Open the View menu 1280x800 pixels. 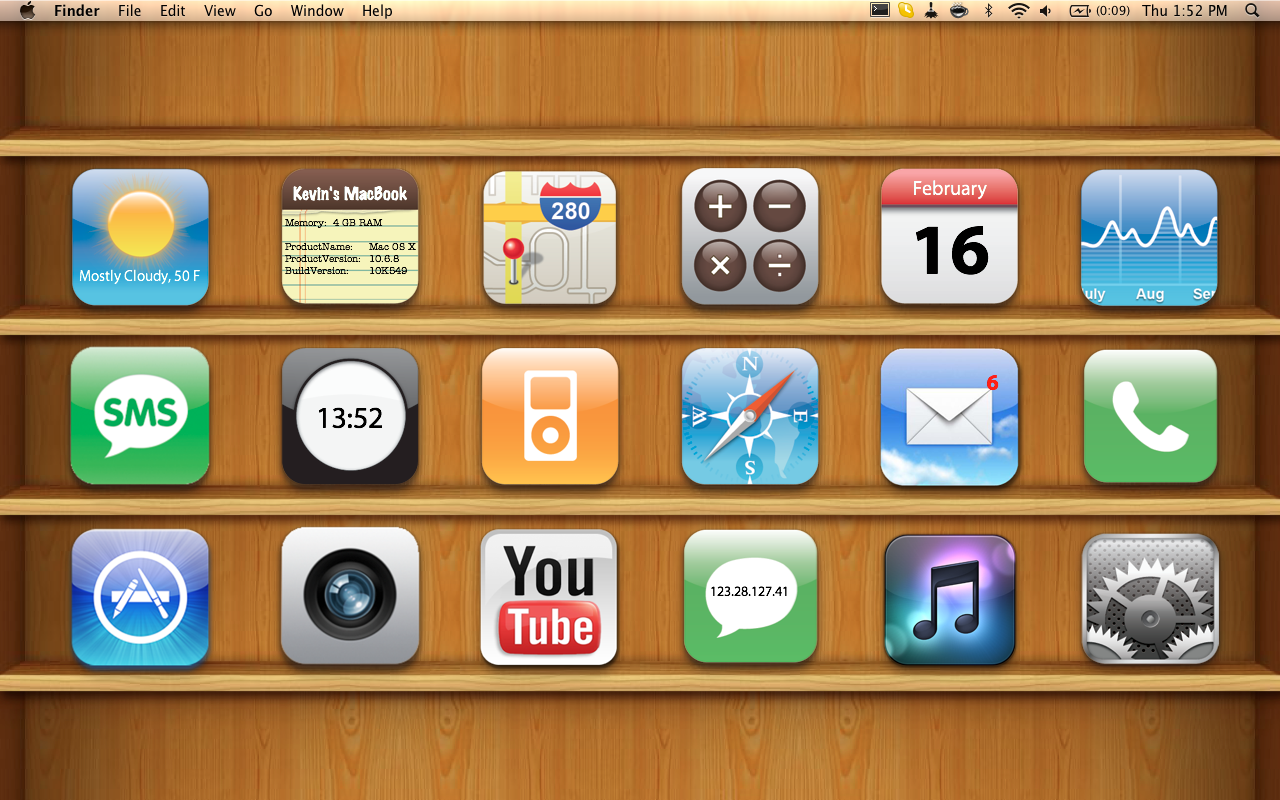pyautogui.click(x=220, y=11)
